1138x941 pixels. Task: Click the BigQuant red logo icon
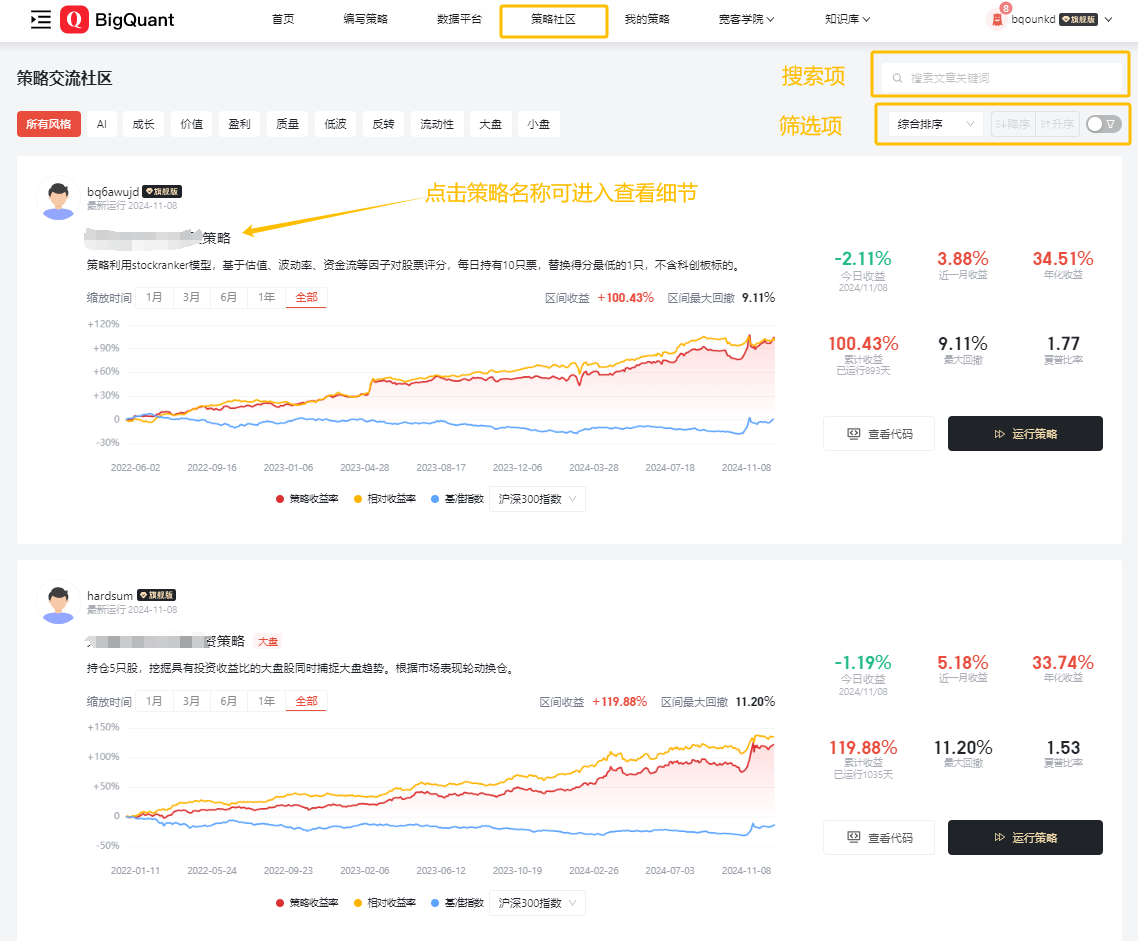click(74, 20)
